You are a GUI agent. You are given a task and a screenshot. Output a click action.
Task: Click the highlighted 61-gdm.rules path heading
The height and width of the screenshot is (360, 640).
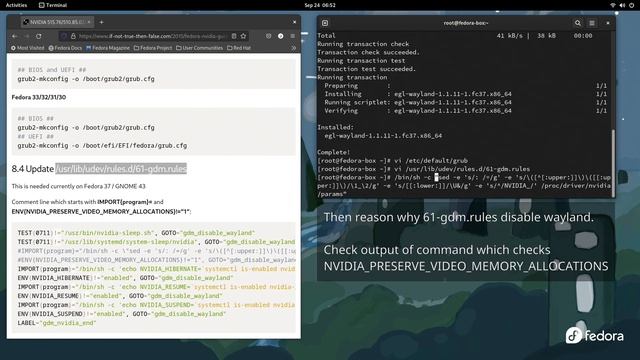[121, 169]
